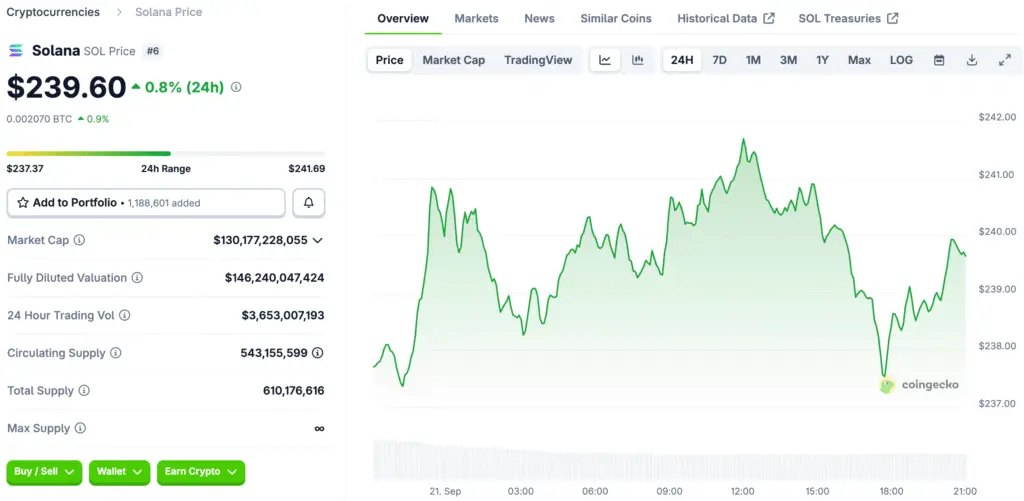Select the TradingView chart toggle
The height and width of the screenshot is (501, 1024).
coord(538,60)
